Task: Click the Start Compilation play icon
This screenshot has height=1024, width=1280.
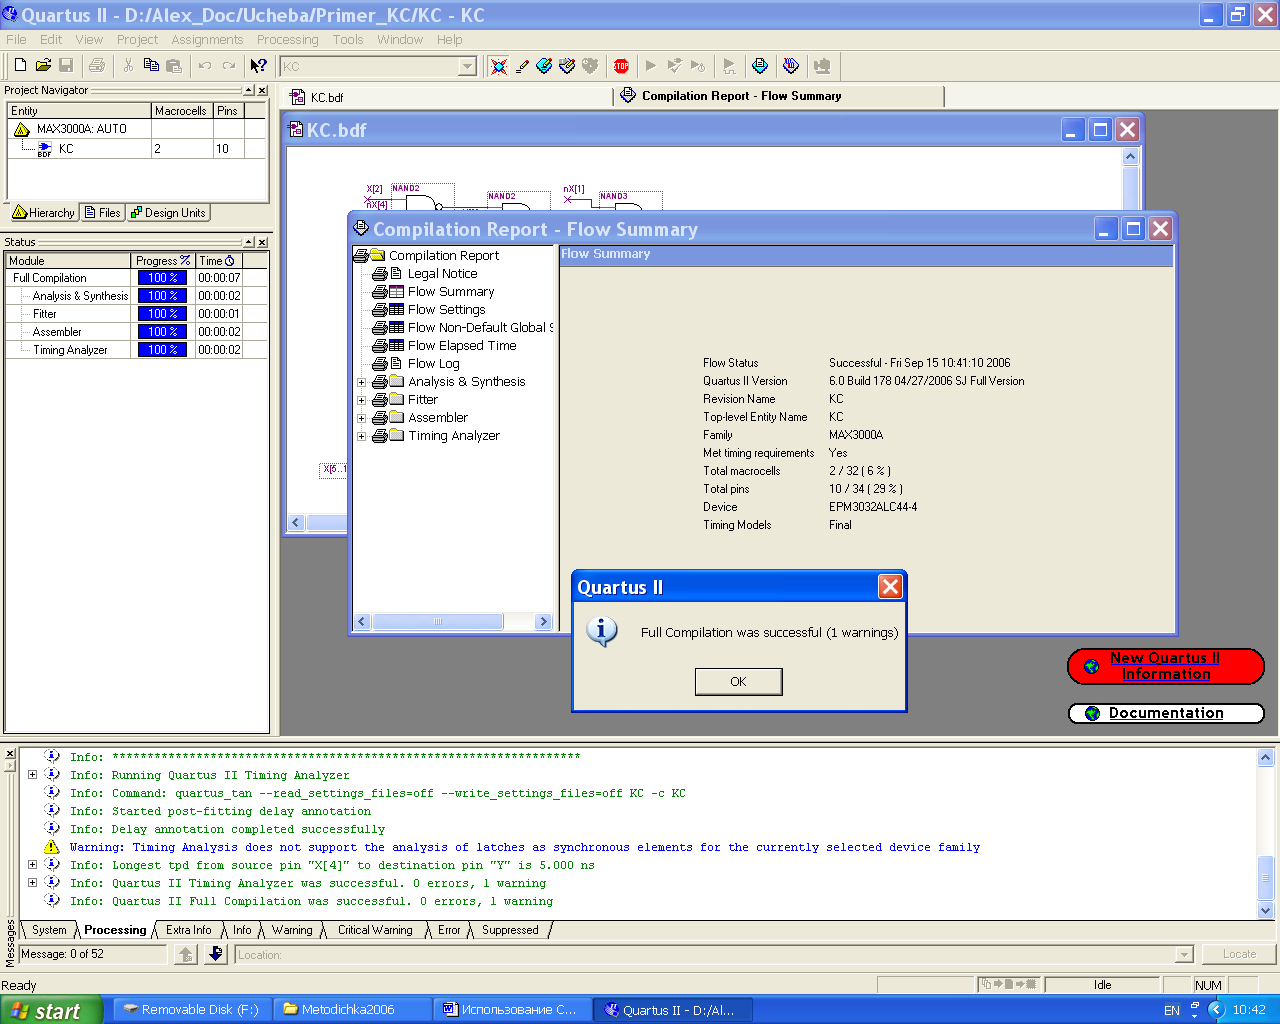Action: pyautogui.click(x=651, y=66)
